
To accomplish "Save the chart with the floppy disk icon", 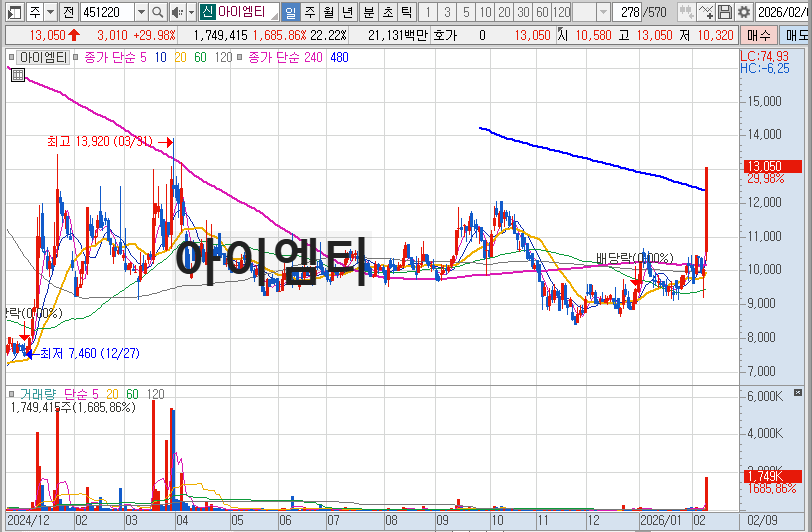I will [x=724, y=11].
